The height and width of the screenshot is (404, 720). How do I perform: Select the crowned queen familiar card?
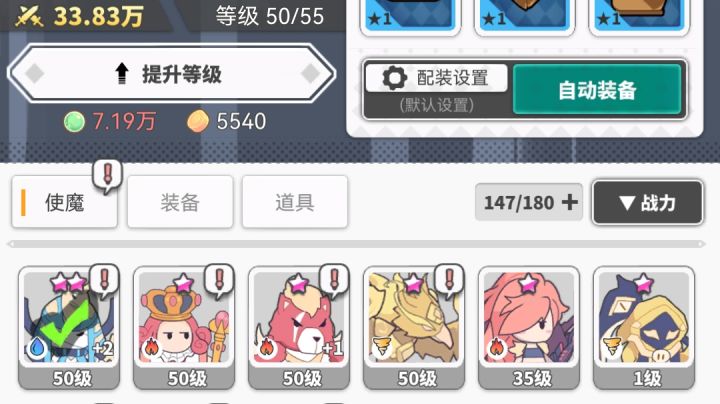tap(184, 328)
